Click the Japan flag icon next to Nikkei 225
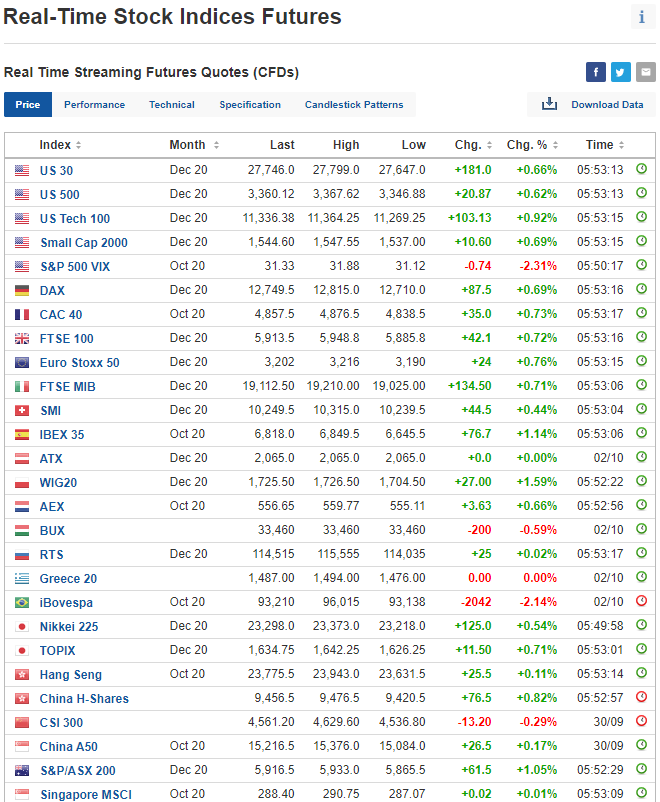Image resolution: width=660 pixels, height=802 pixels. pos(22,626)
